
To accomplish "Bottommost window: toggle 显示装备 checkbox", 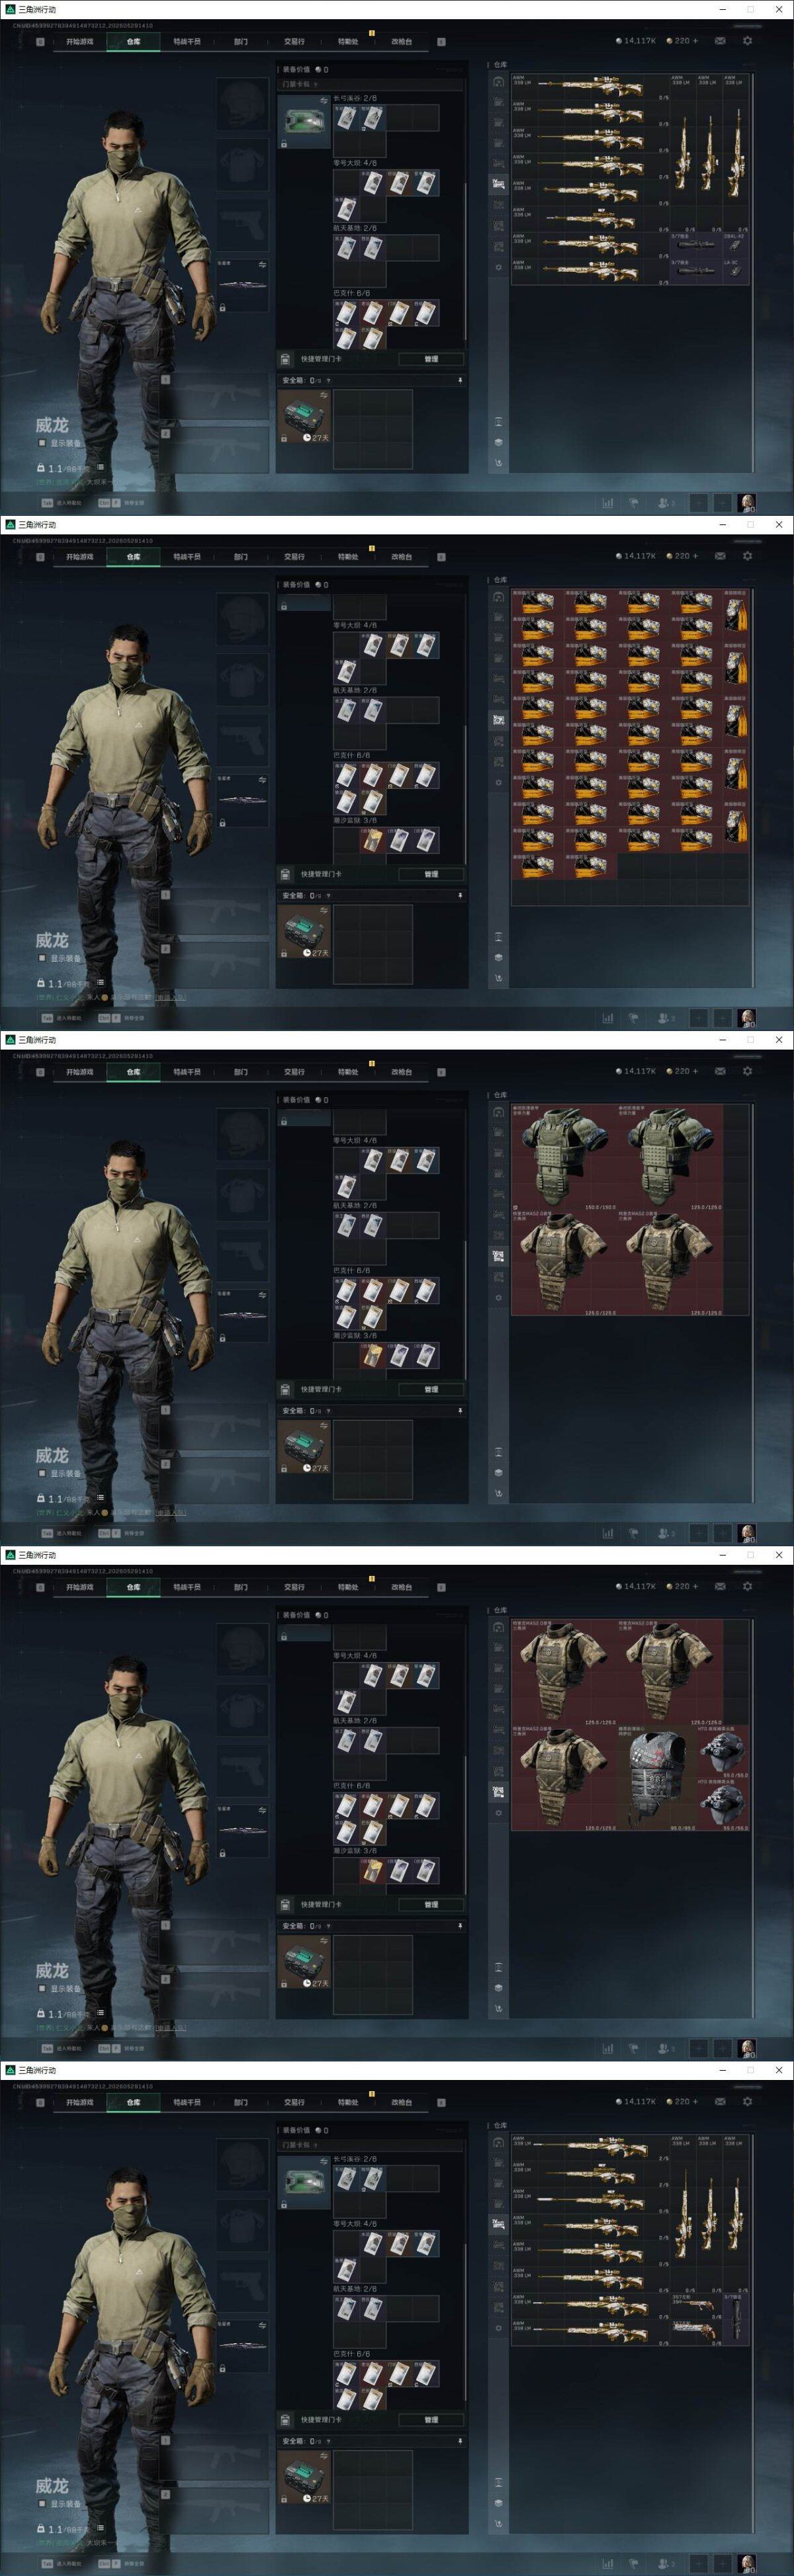I will tap(42, 2503).
